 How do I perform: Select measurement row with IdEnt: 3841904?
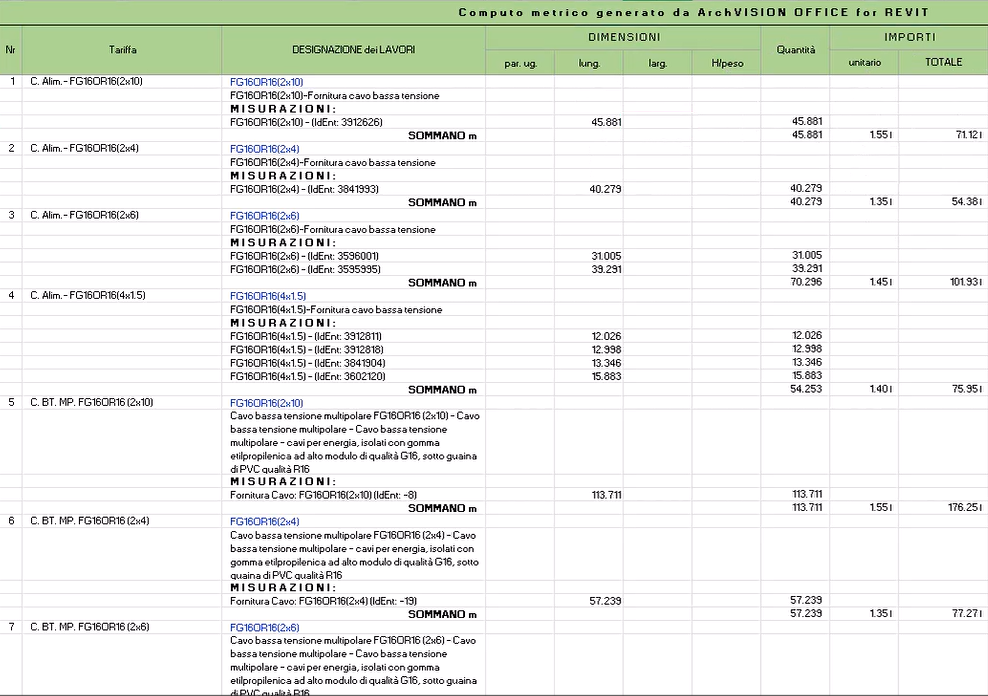pos(307,363)
